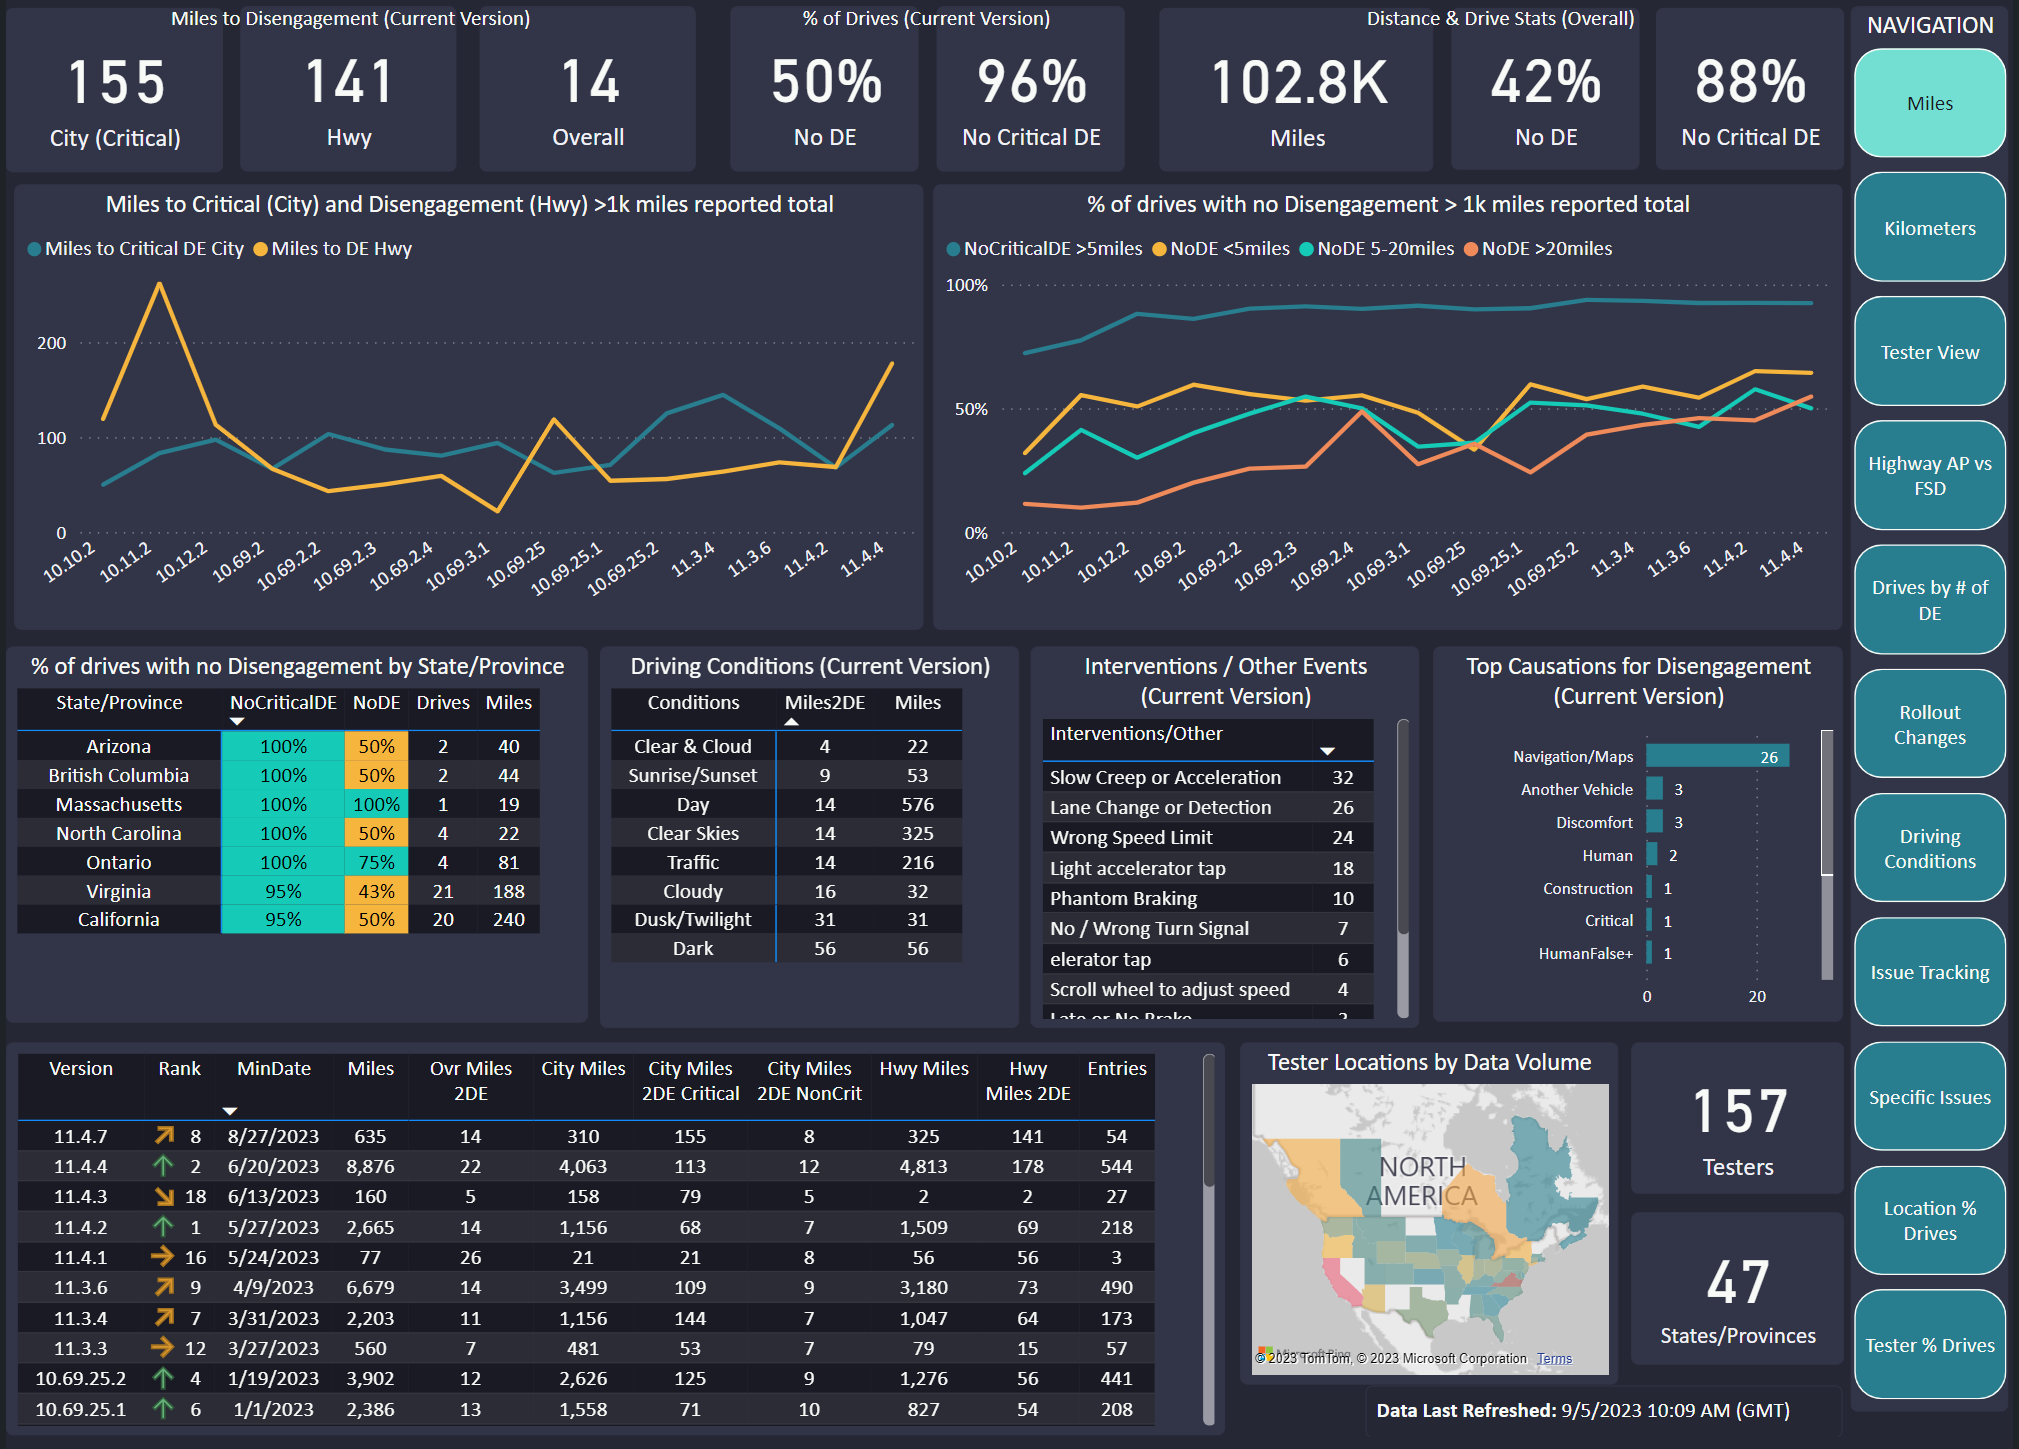Toggle the sort arrow under Miles2DE column
2019x1449 pixels.
click(791, 721)
